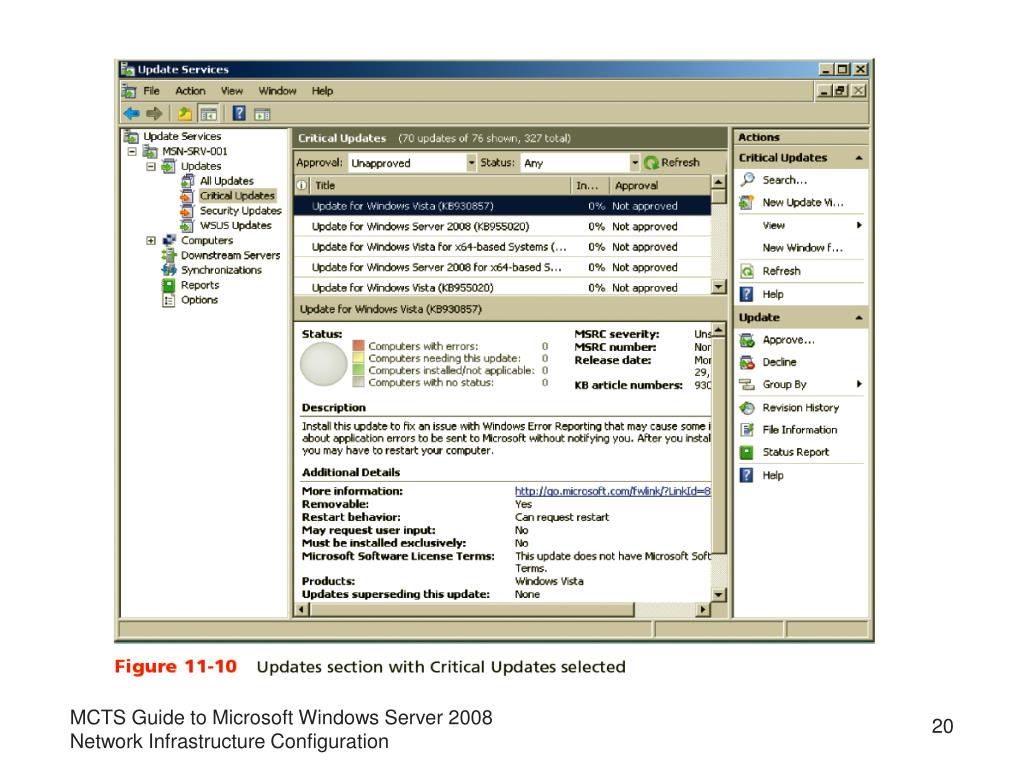Image resolution: width=1024 pixels, height=768 pixels.
Task: Click Help under Critical Updates actions
Action: point(773,295)
